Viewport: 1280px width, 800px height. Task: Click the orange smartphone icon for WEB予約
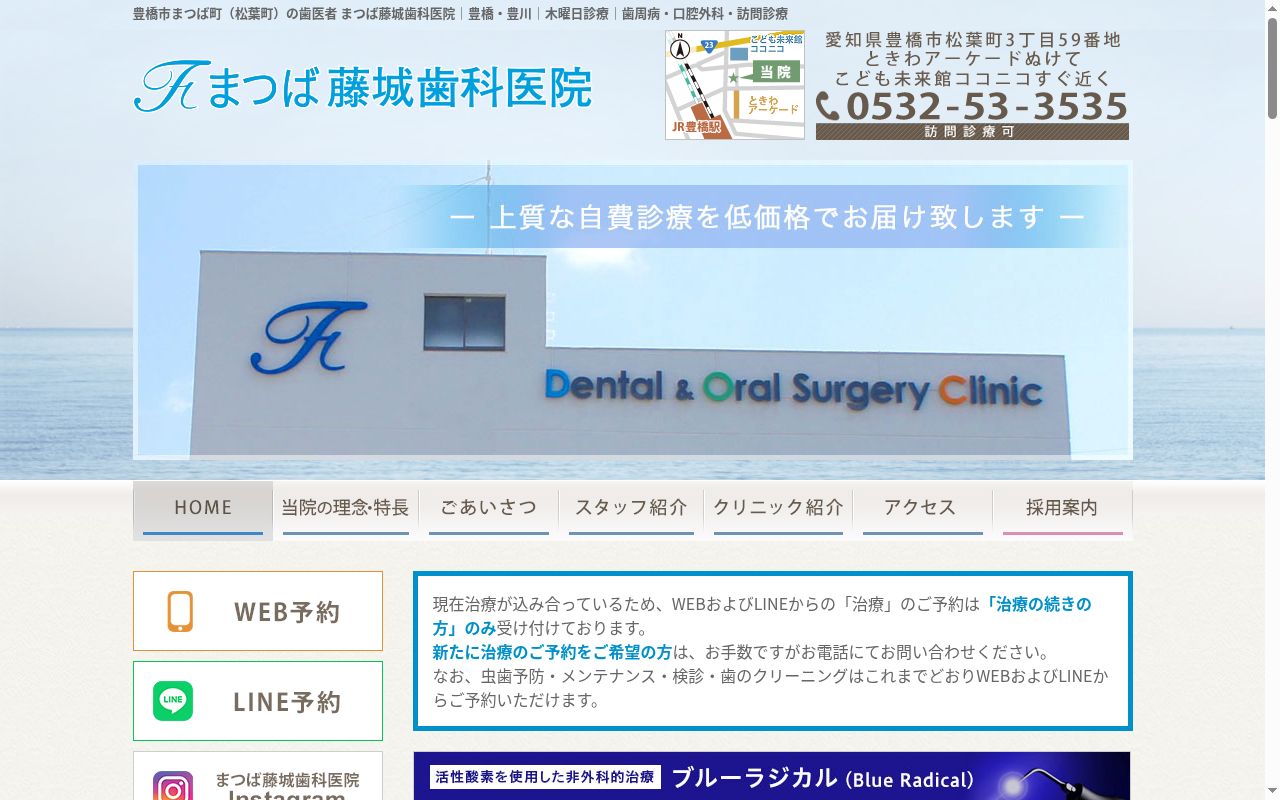pos(180,611)
